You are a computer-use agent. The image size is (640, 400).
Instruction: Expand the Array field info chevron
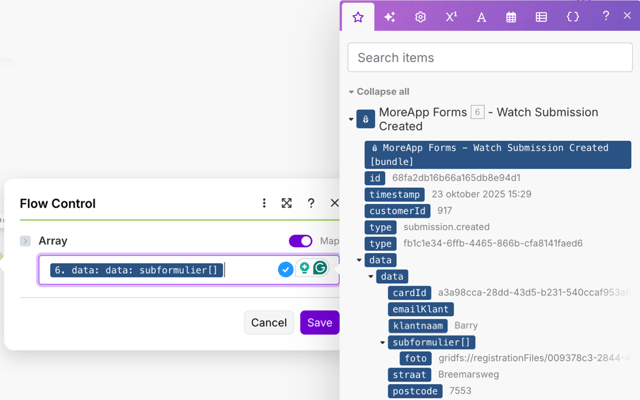tap(26, 241)
